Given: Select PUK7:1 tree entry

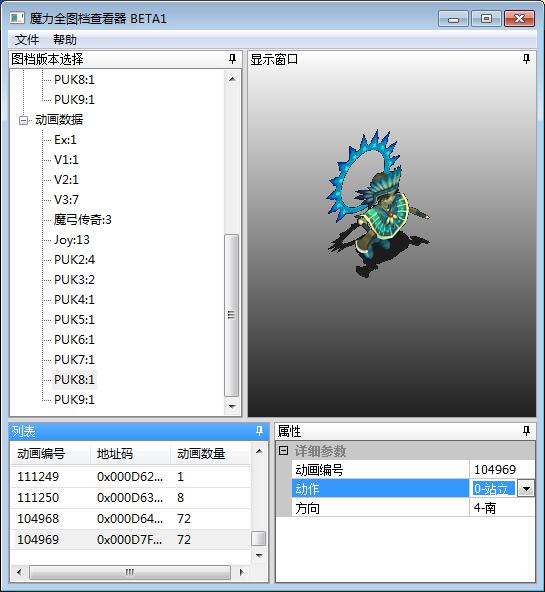Looking at the screenshot, I should (74, 360).
